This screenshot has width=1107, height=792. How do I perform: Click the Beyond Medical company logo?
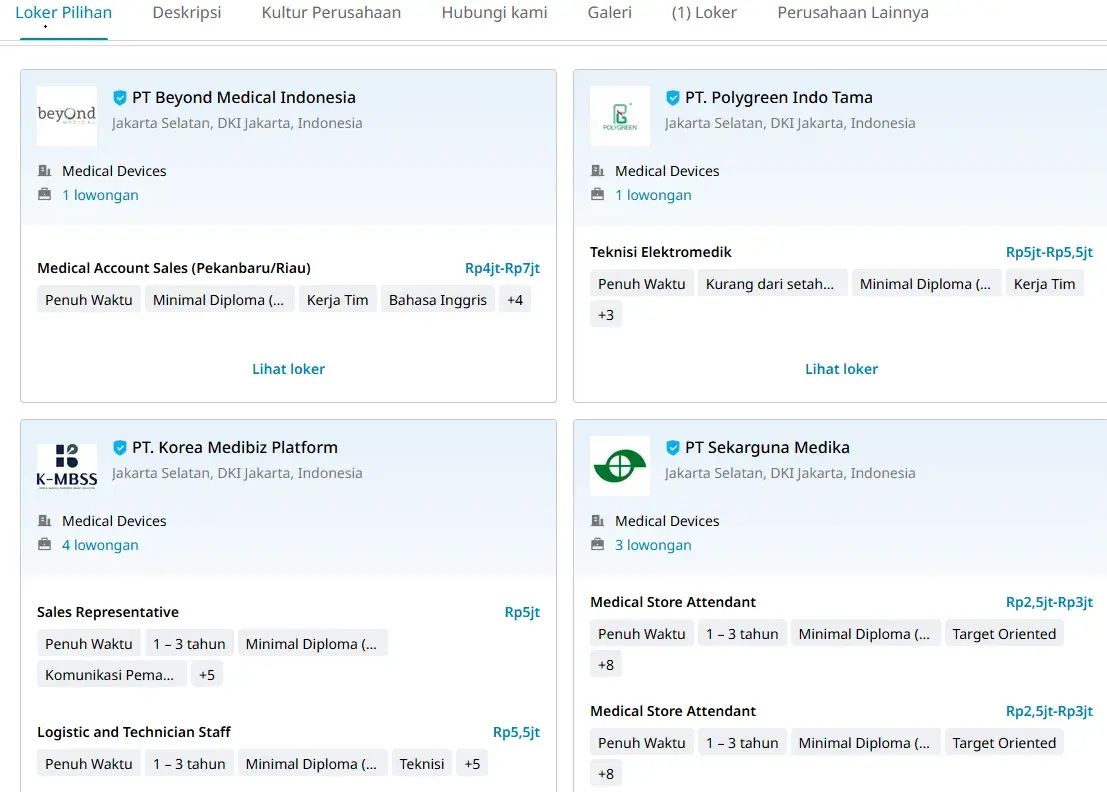(67, 116)
